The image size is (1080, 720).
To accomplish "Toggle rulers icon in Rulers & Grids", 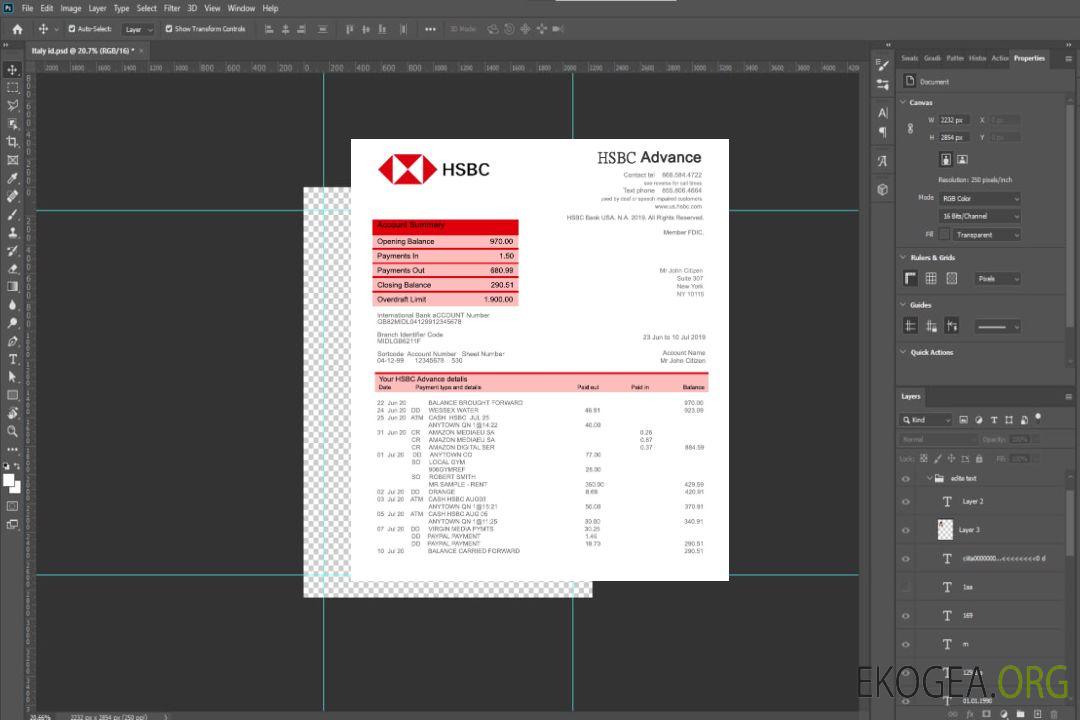I will (911, 278).
